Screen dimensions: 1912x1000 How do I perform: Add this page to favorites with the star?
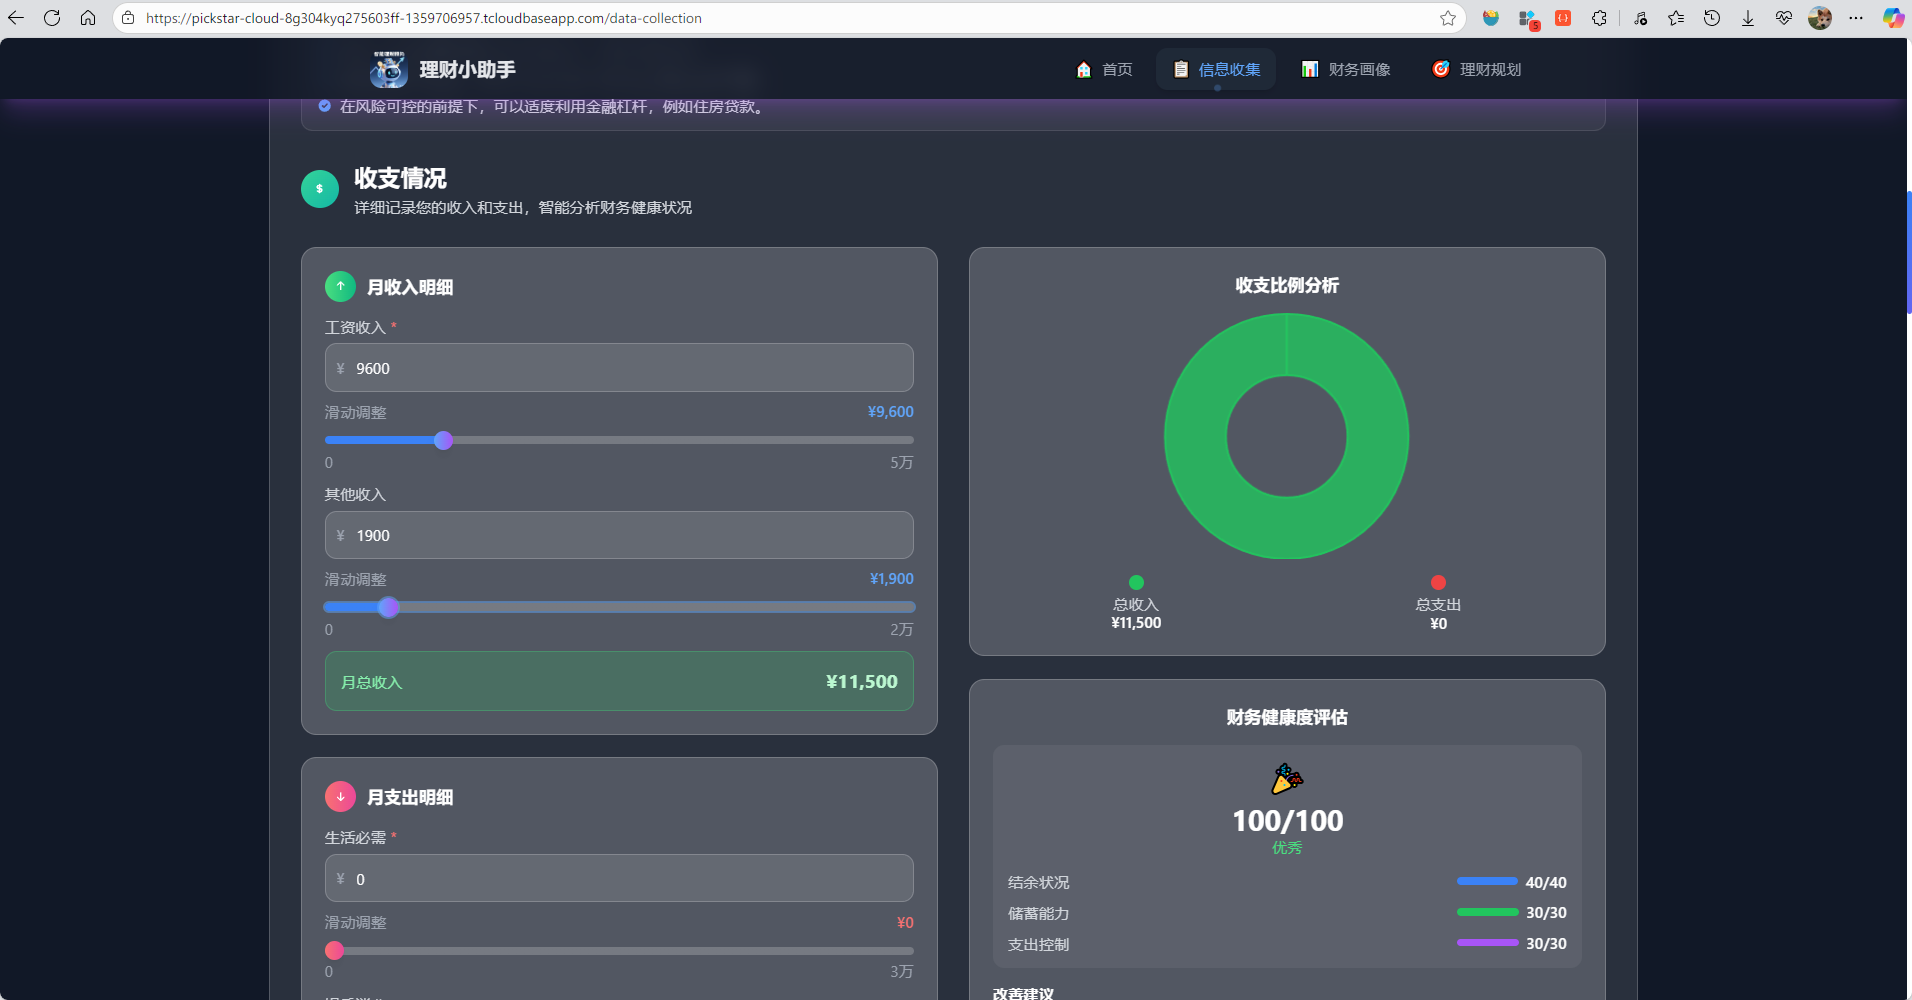(1448, 18)
